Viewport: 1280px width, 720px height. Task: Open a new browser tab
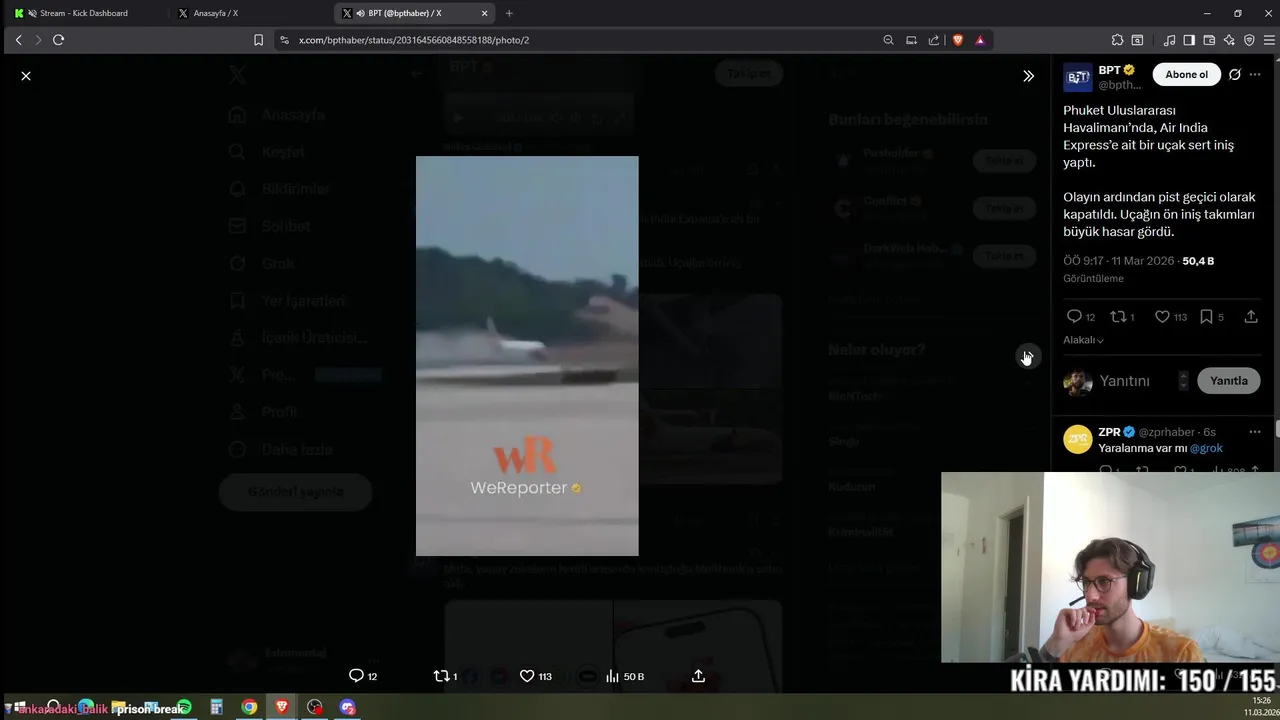click(x=509, y=13)
